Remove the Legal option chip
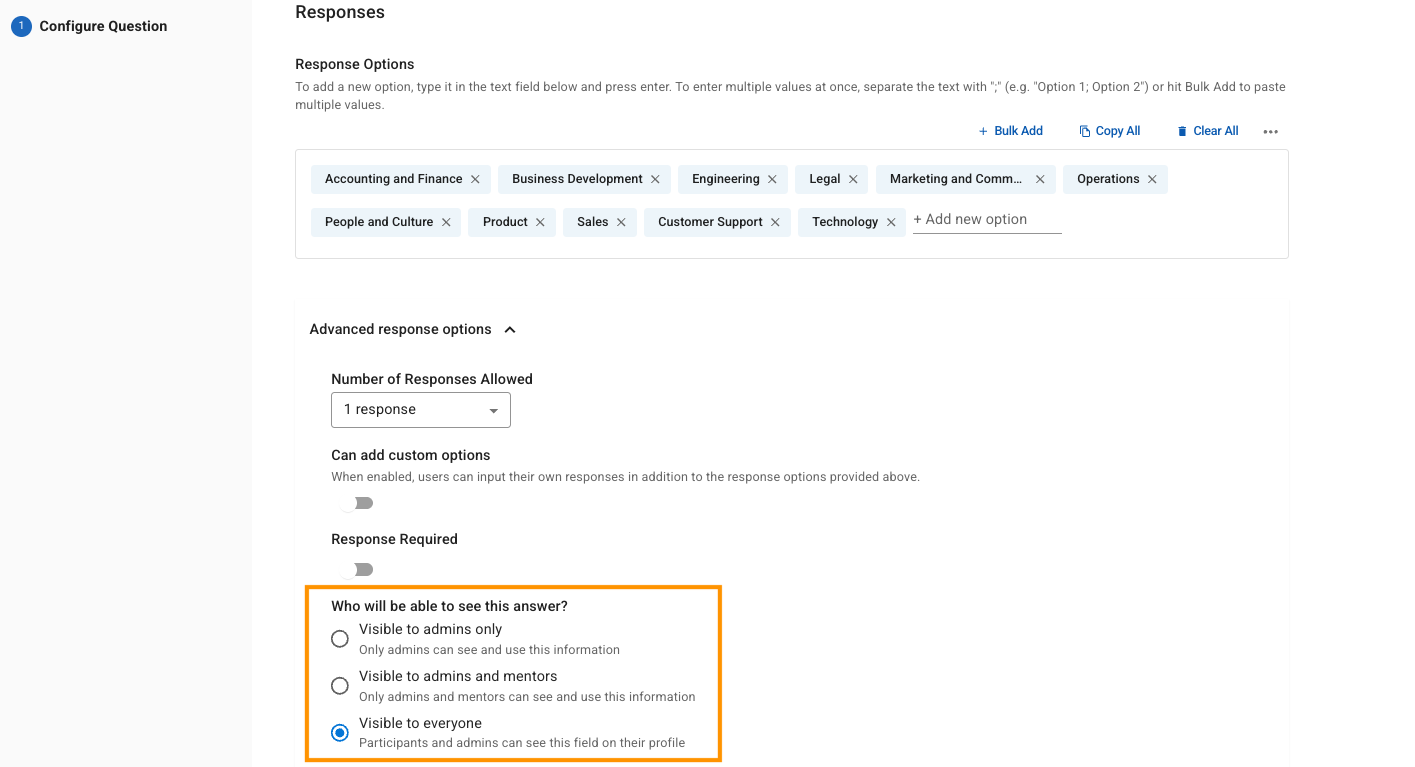 click(x=853, y=180)
